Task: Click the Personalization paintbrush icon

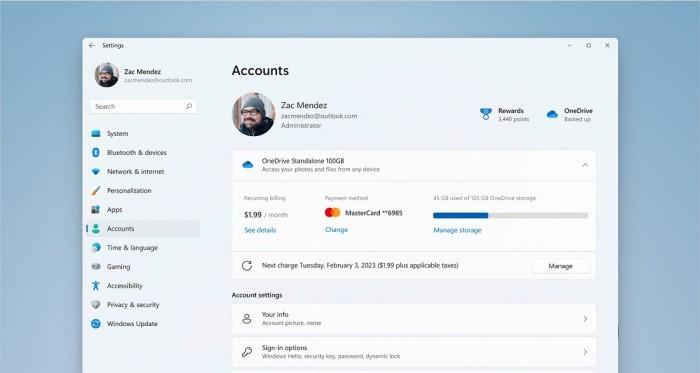Action: (96, 191)
